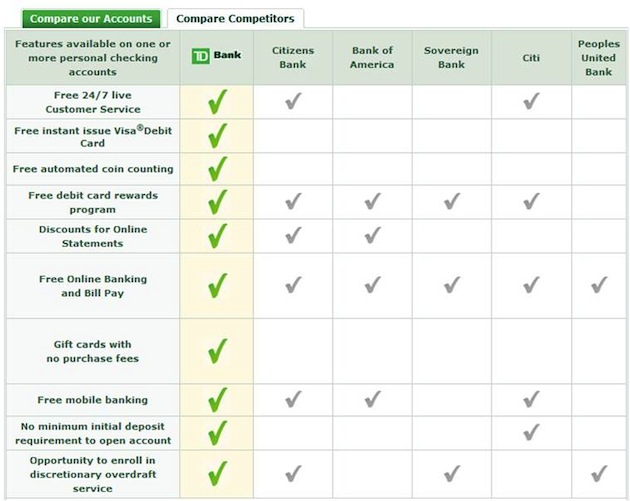Viewport: 630px width, 501px height.
Task: Click Peoples United check for Online Banking
Action: pyautogui.click(x=599, y=286)
